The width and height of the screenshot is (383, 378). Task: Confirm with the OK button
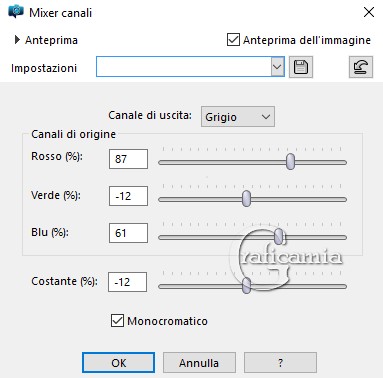(118, 362)
